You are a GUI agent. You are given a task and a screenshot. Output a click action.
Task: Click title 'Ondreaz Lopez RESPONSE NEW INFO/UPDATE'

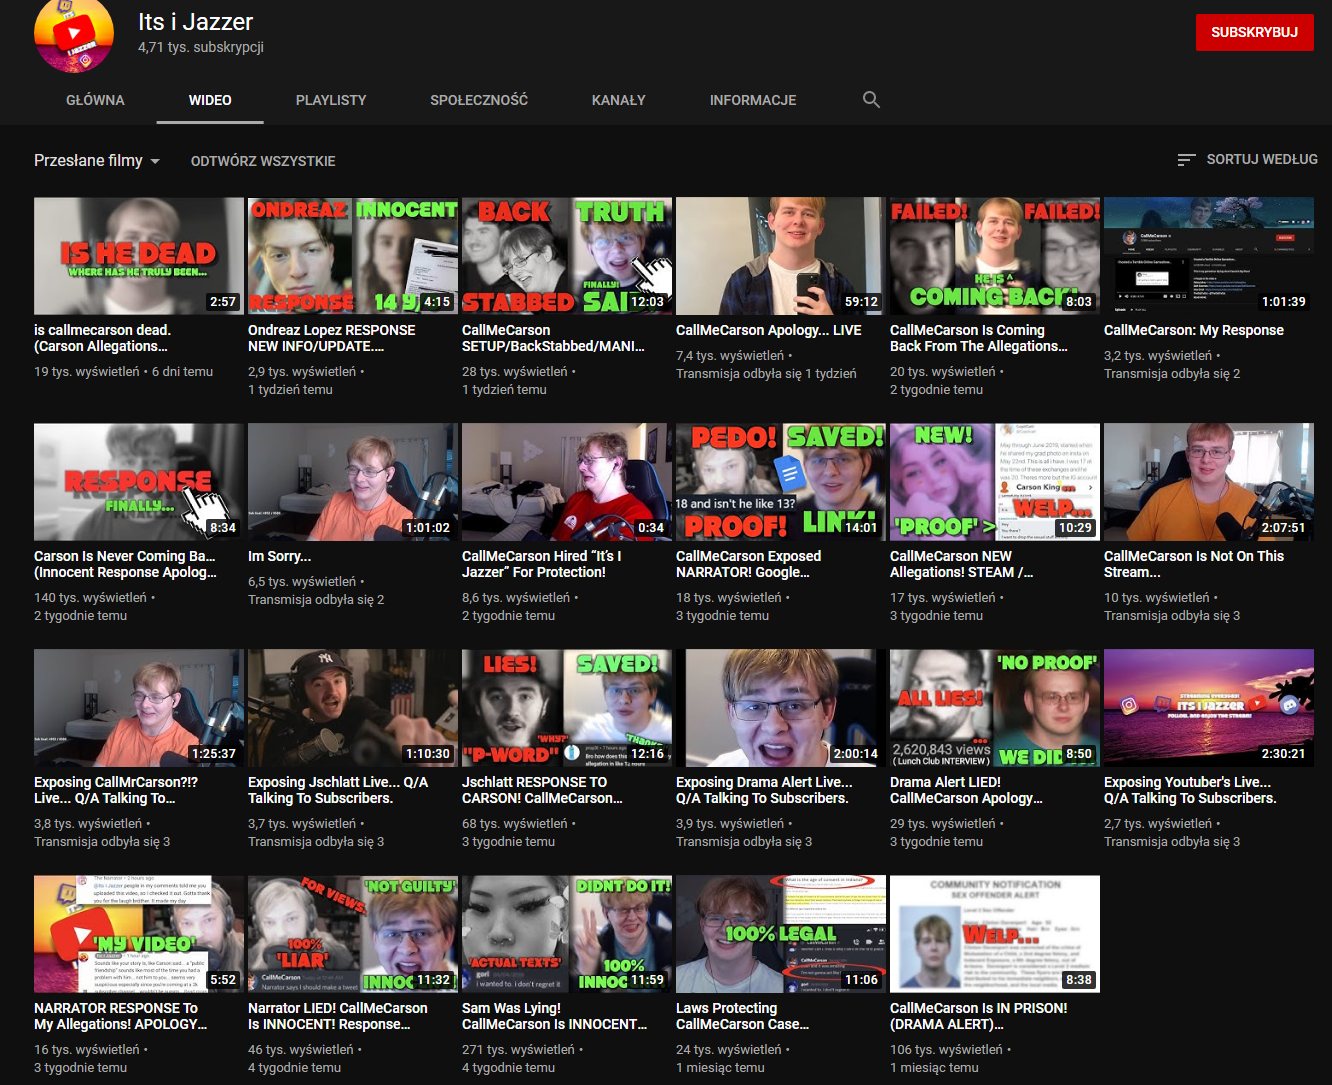coord(331,338)
